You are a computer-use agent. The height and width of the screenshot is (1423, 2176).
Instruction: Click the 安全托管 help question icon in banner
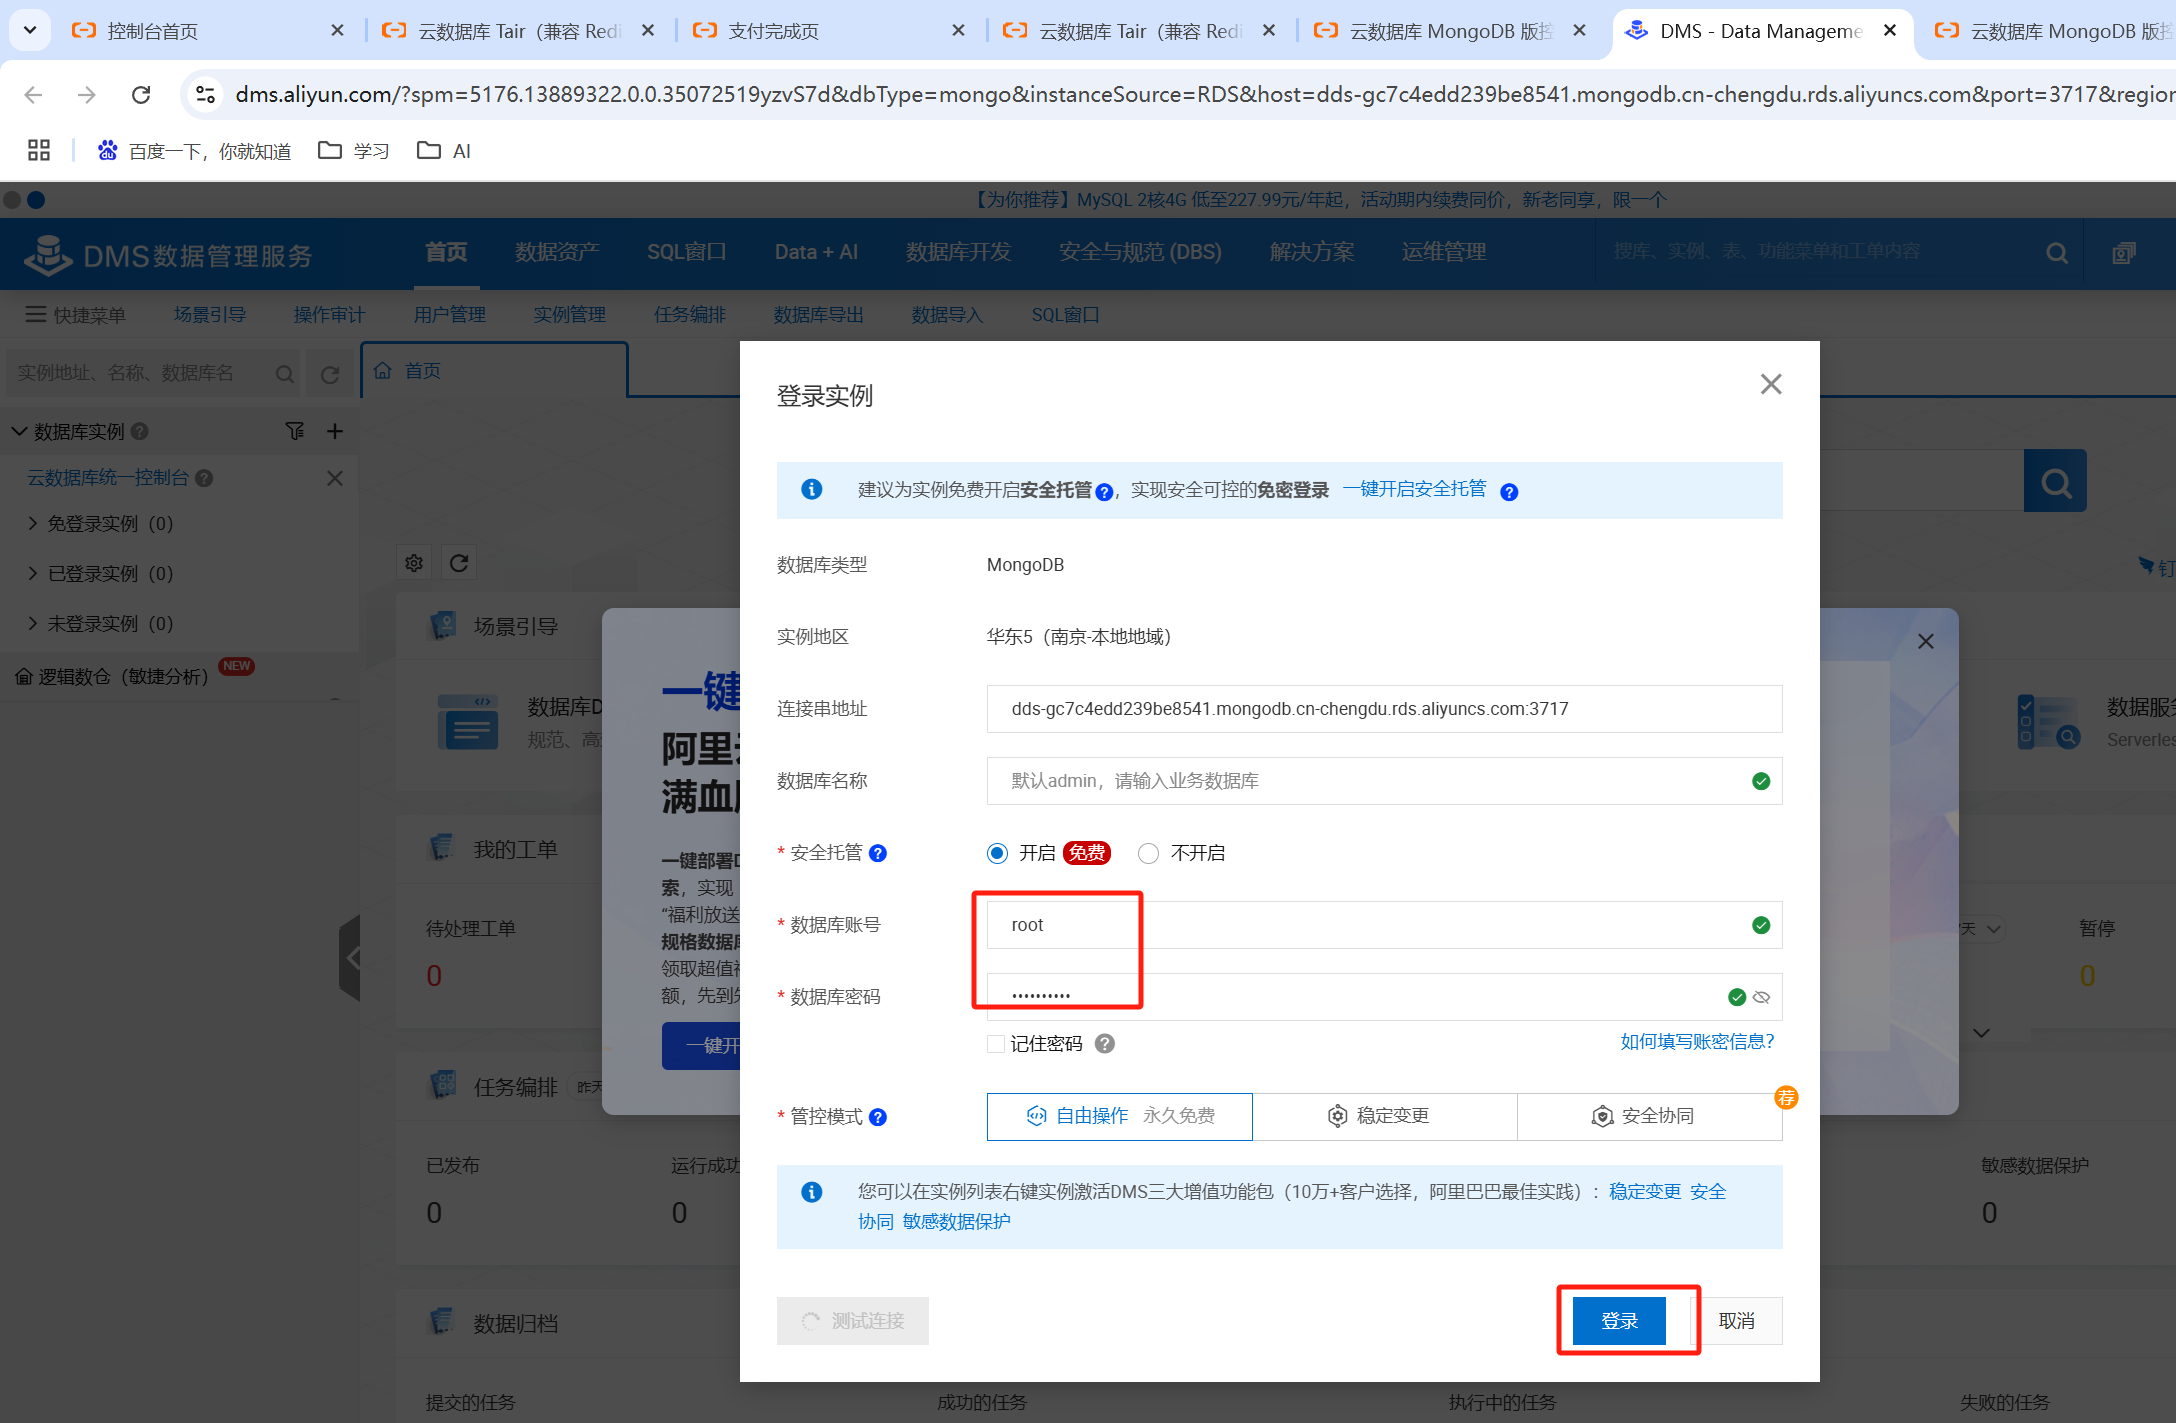click(1104, 492)
